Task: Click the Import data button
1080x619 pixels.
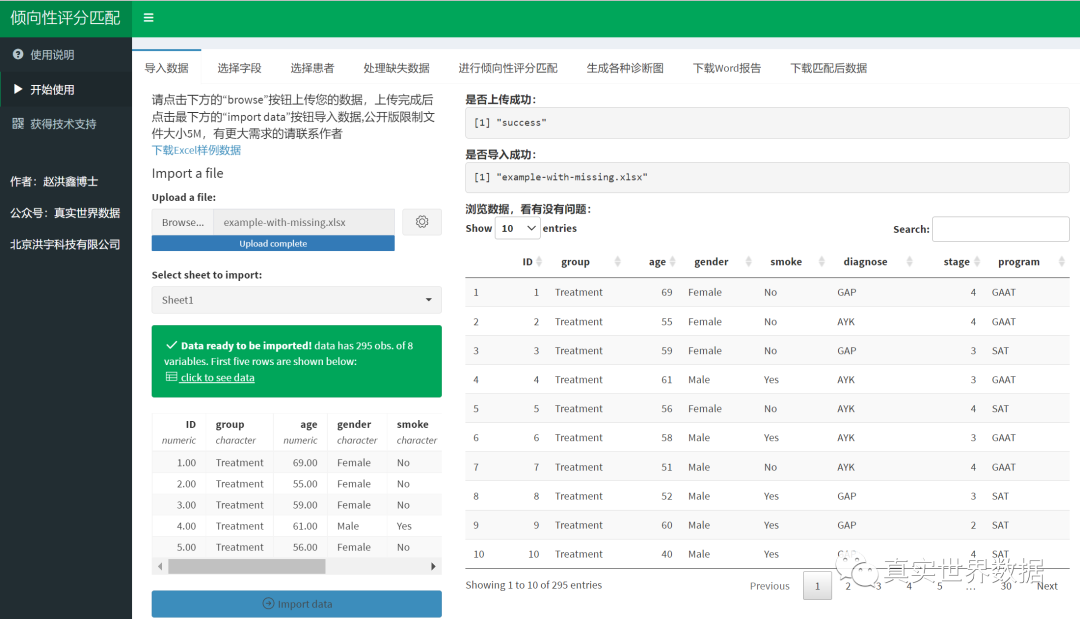Action: (x=296, y=604)
